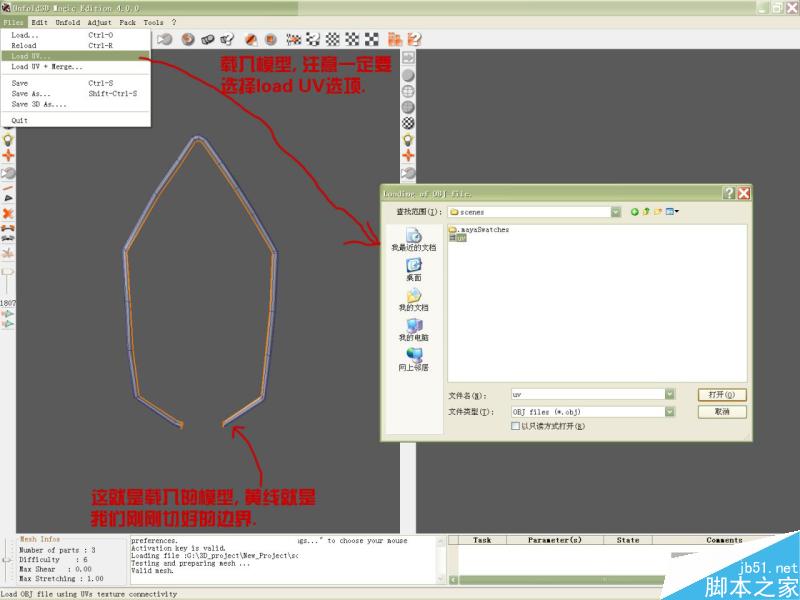Click the cube with question mark toolbar icon
Screen dimensions: 800x600
point(227,39)
